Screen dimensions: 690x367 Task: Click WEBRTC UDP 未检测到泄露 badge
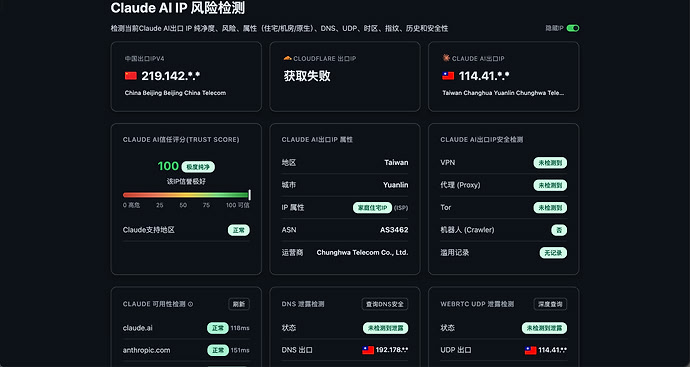(544, 328)
